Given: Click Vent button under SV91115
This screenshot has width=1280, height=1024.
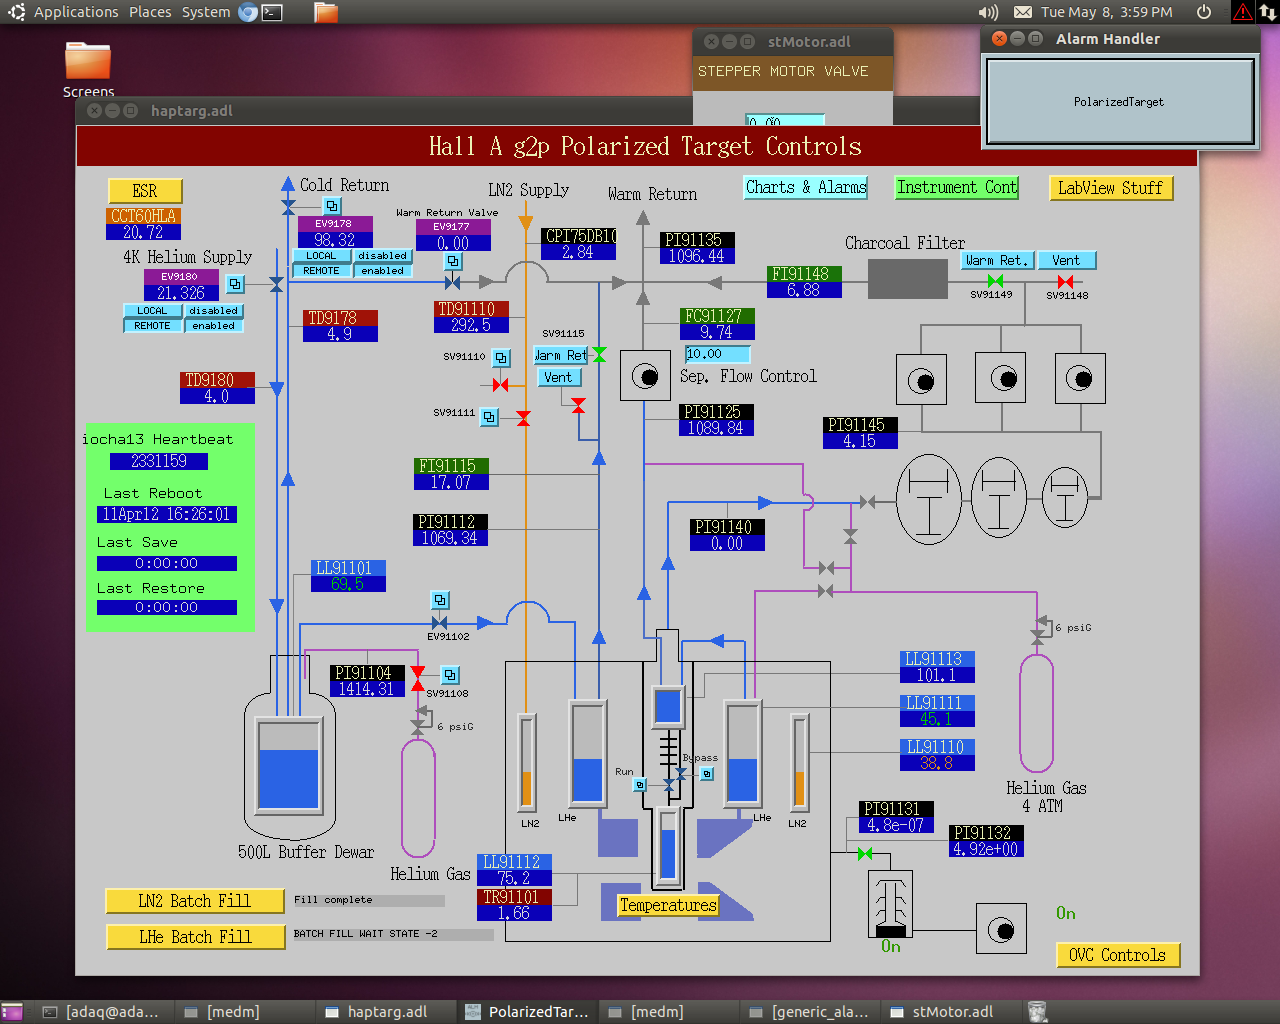Looking at the screenshot, I should pyautogui.click(x=558, y=377).
